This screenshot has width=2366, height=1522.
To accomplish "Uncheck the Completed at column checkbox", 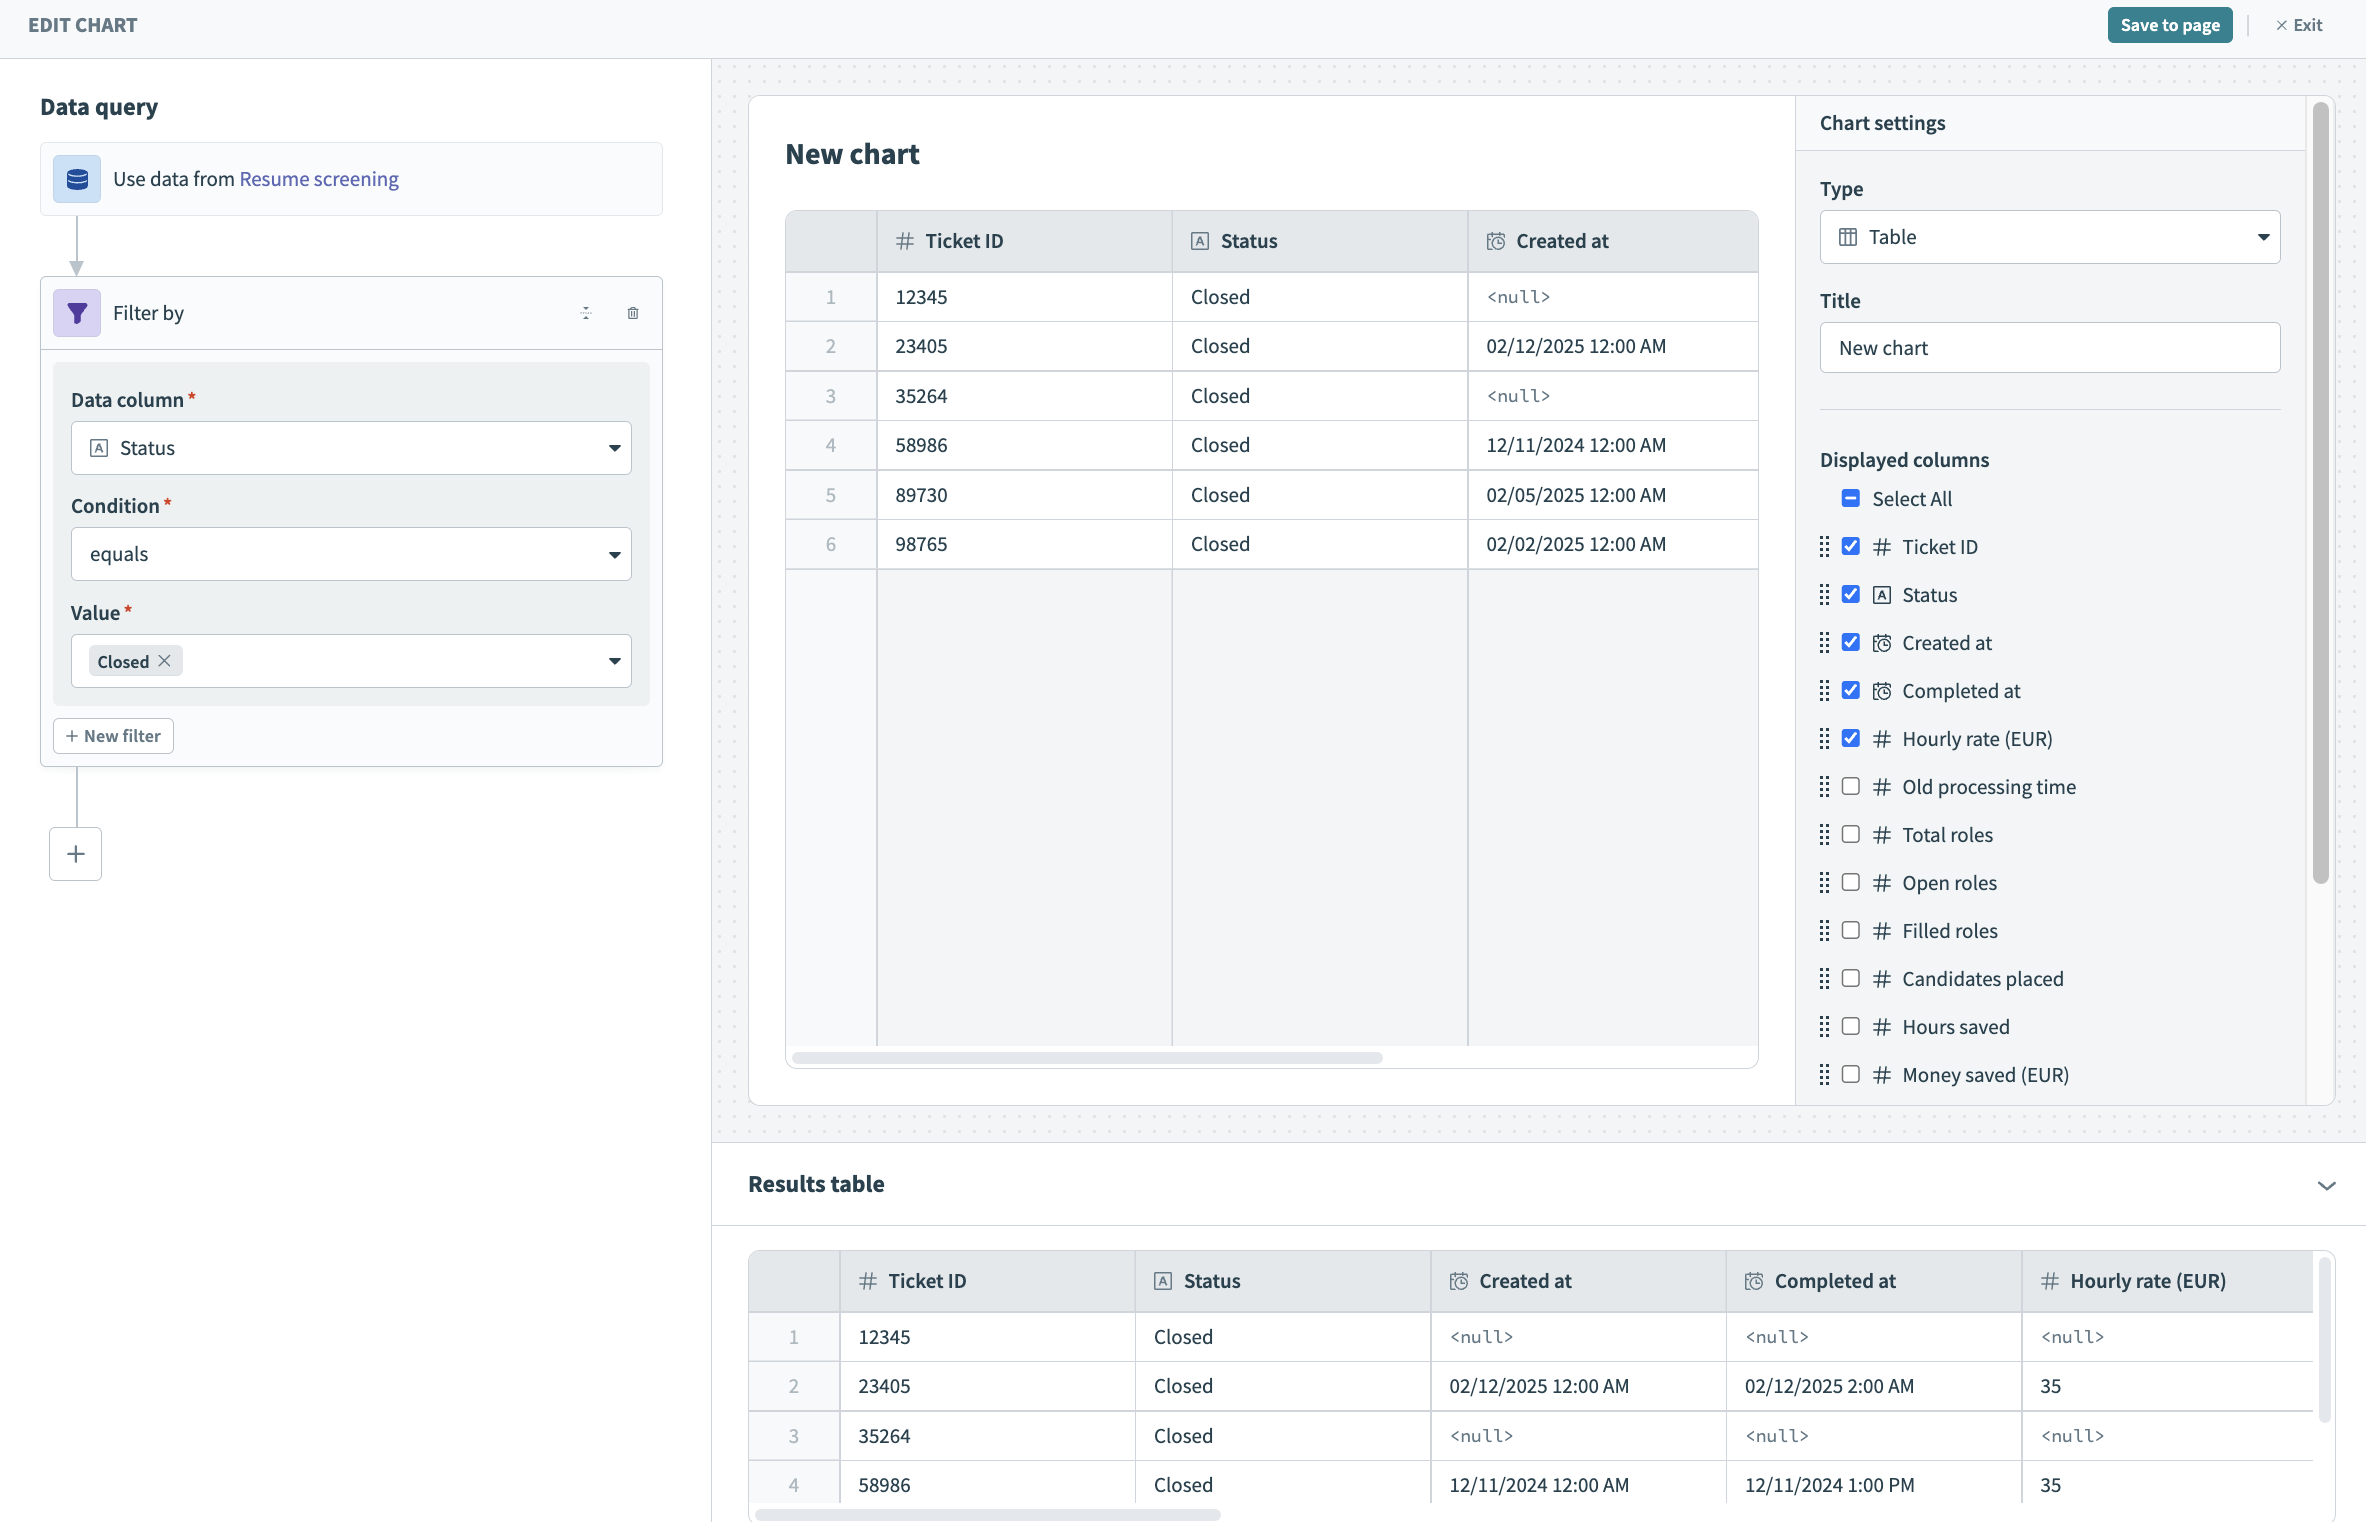I will click(1851, 691).
